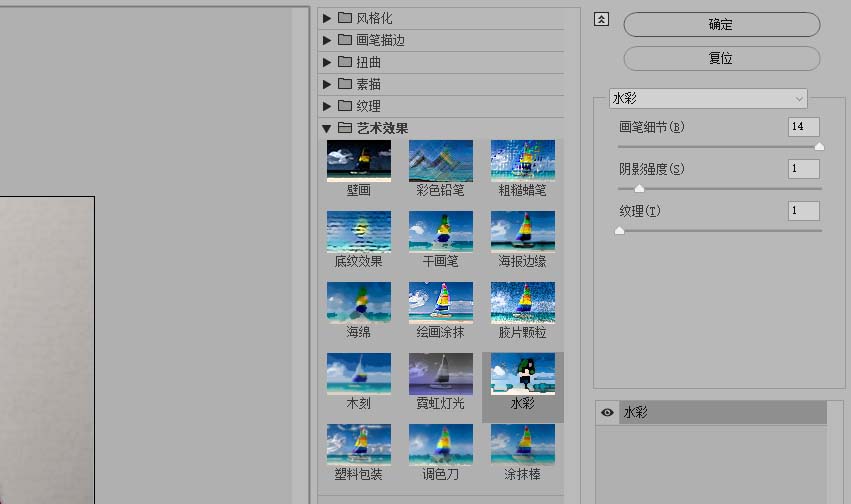Click the 素描 folder icon

tap(345, 84)
